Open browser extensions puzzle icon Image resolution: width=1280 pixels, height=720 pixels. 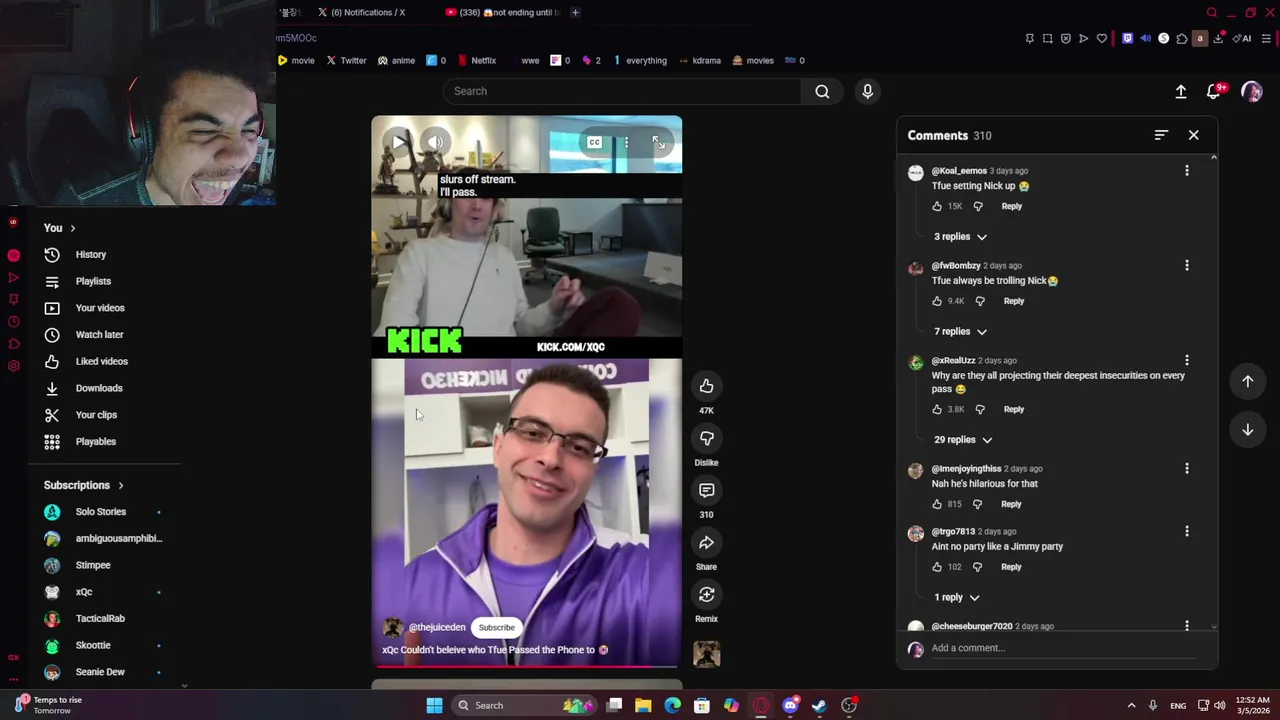[1181, 38]
